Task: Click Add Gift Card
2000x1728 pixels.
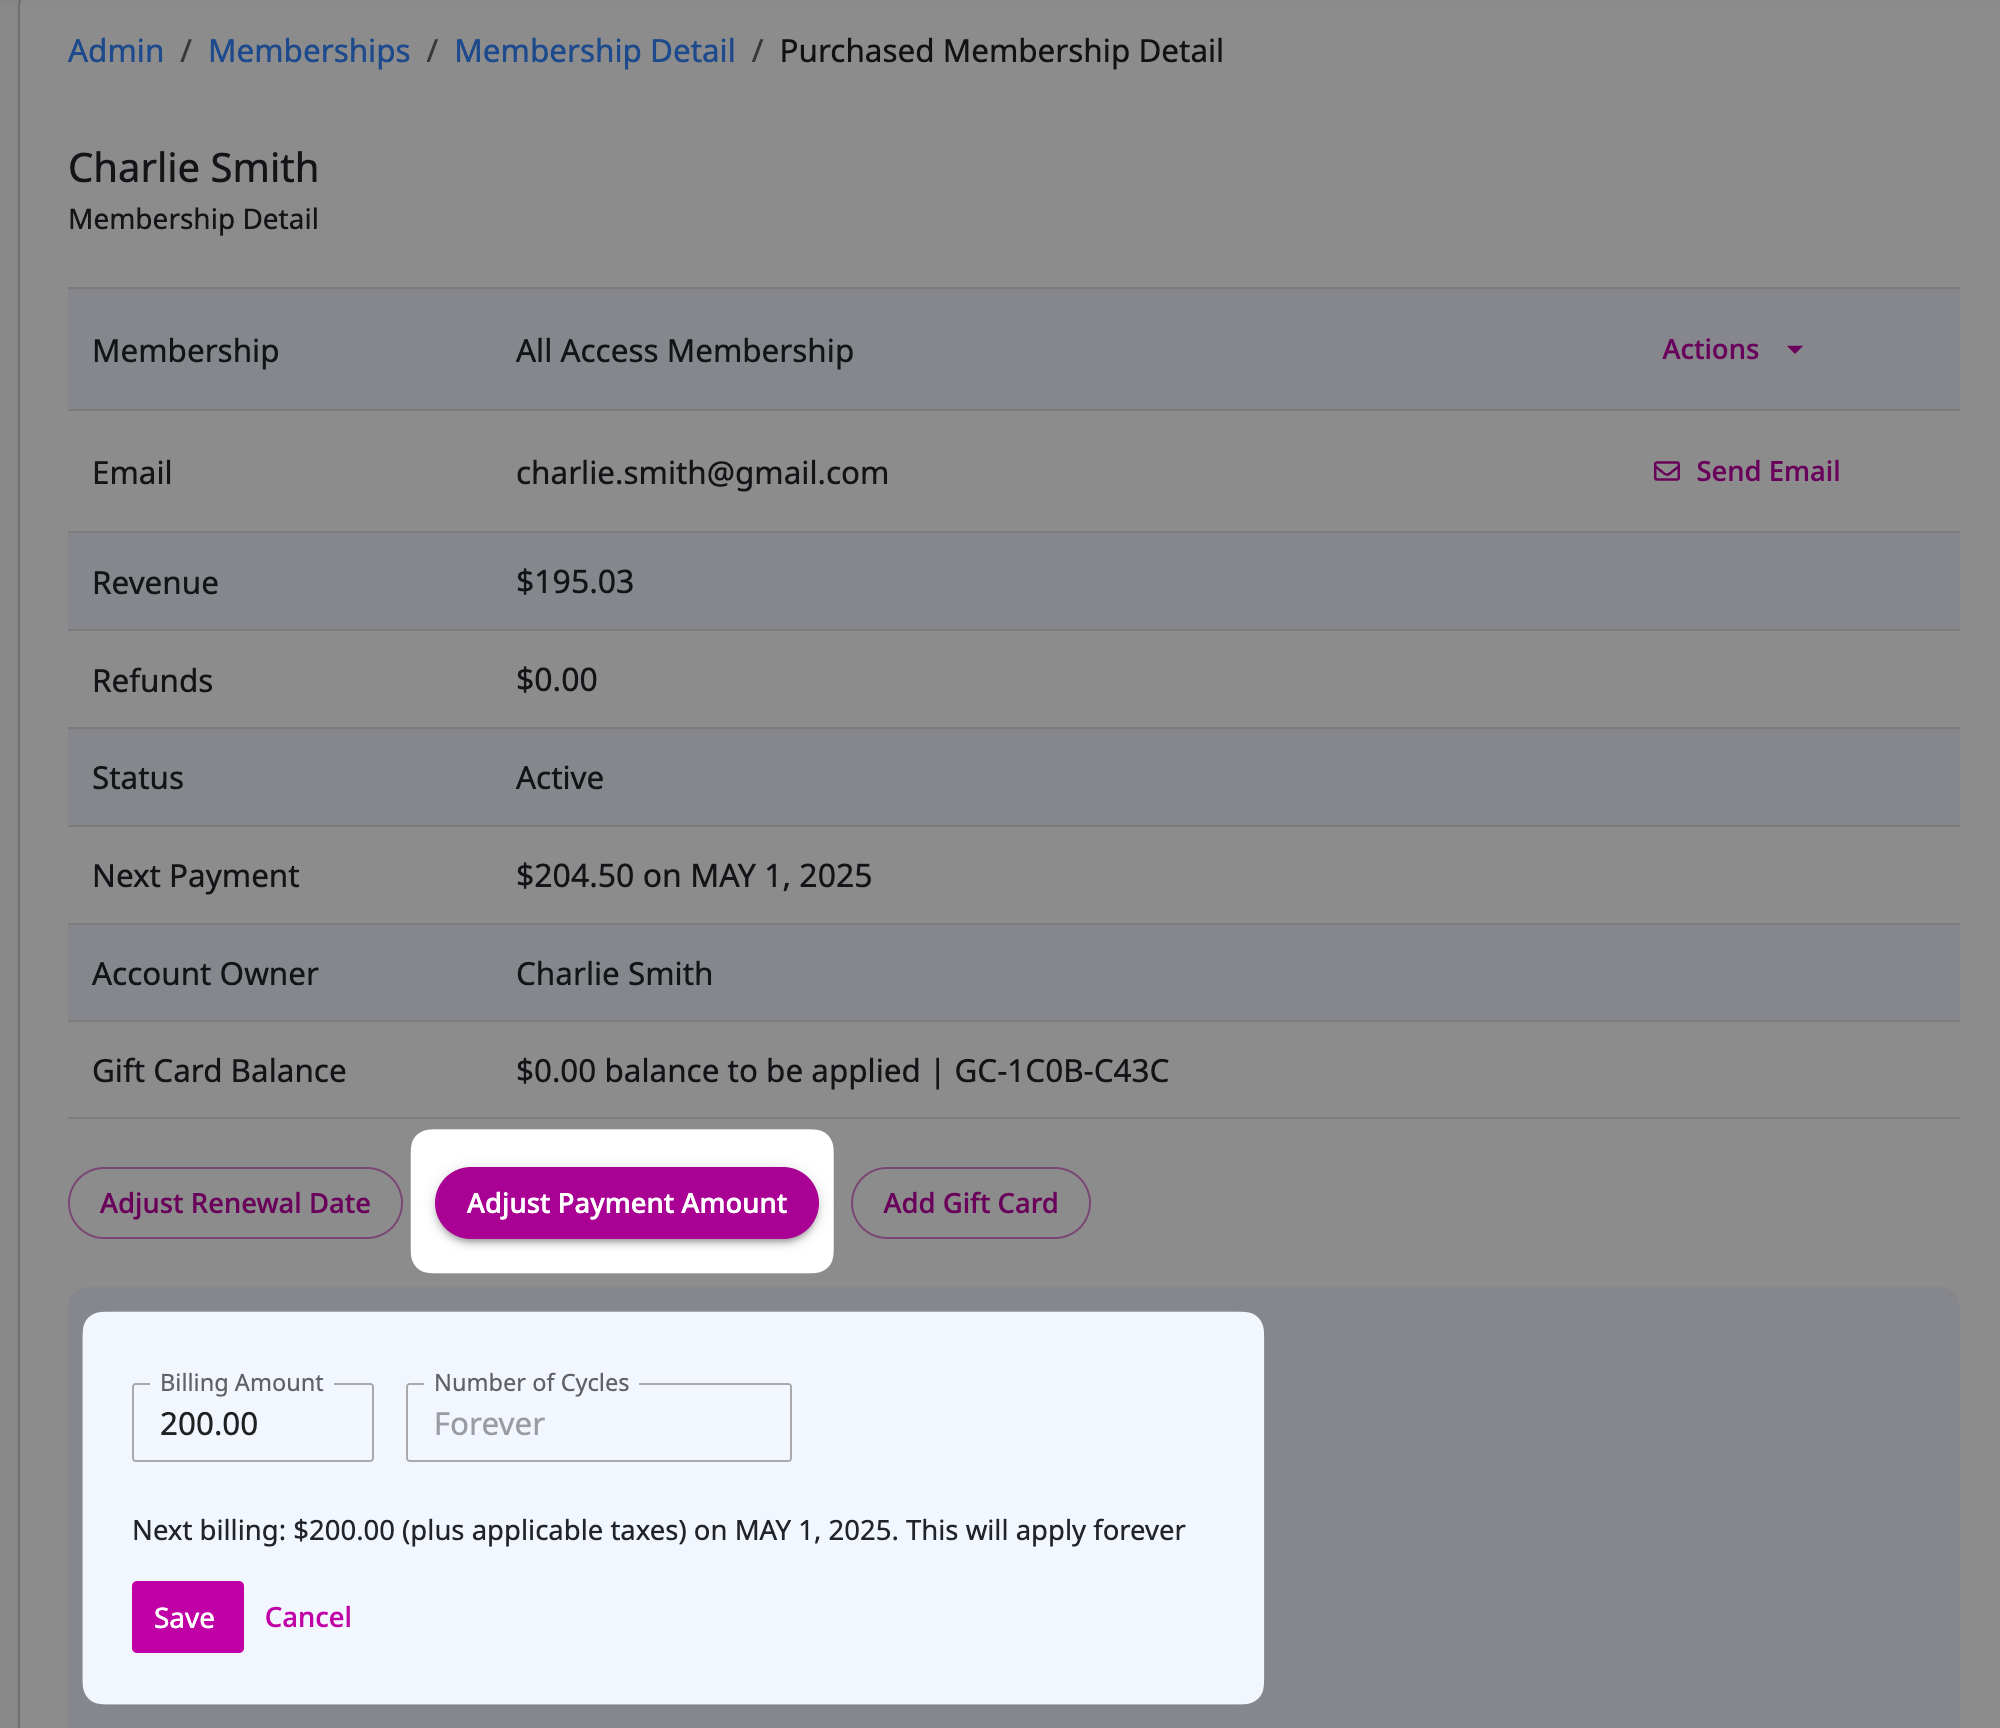Action: [x=969, y=1203]
